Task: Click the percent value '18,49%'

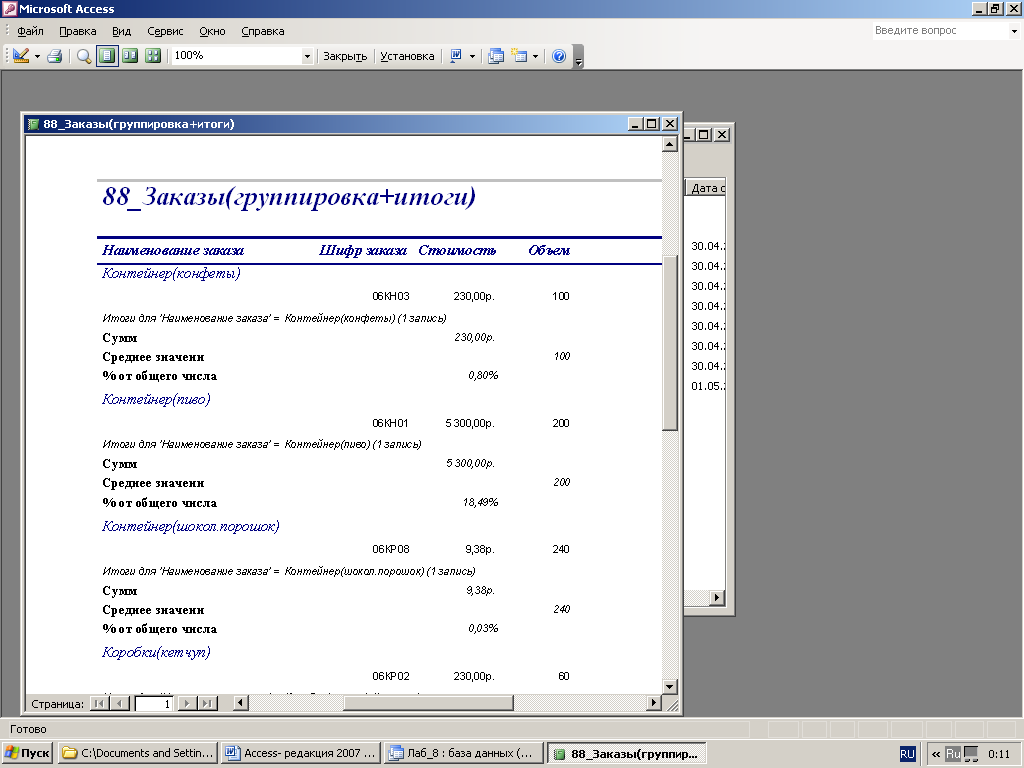Action: pyautogui.click(x=481, y=502)
